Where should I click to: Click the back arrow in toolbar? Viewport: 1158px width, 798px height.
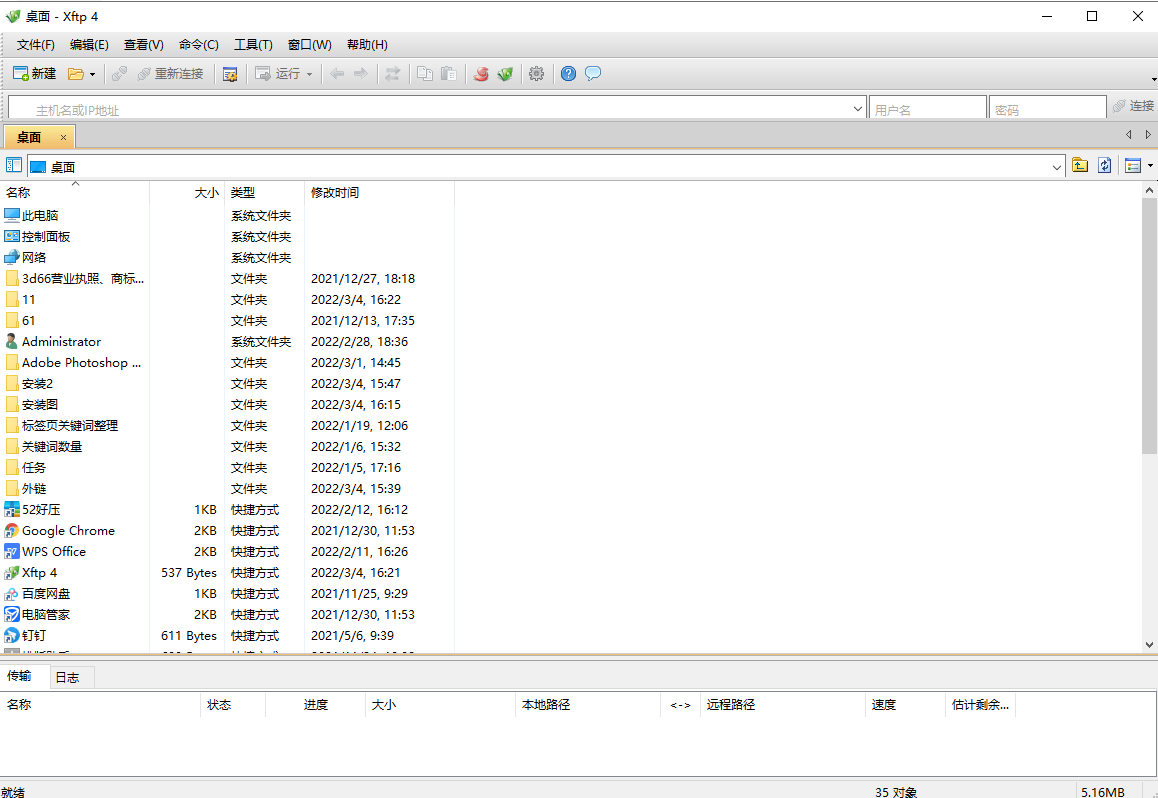338,73
